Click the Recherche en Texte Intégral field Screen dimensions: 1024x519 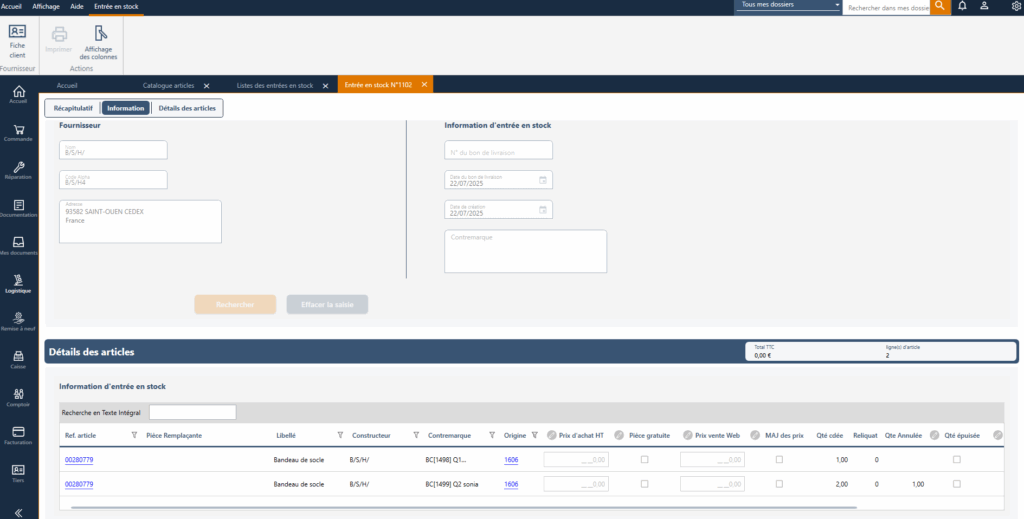point(192,412)
